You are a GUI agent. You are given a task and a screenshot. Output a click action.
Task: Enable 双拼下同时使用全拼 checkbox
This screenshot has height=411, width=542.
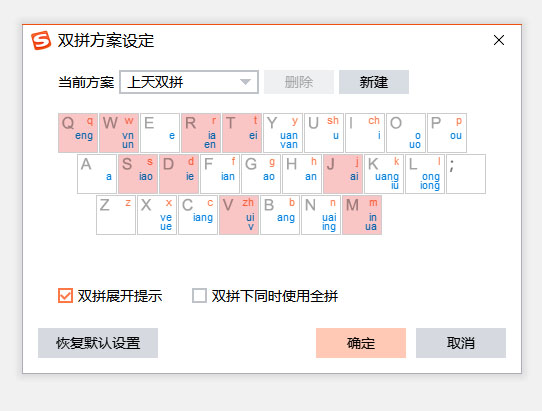pyautogui.click(x=199, y=296)
